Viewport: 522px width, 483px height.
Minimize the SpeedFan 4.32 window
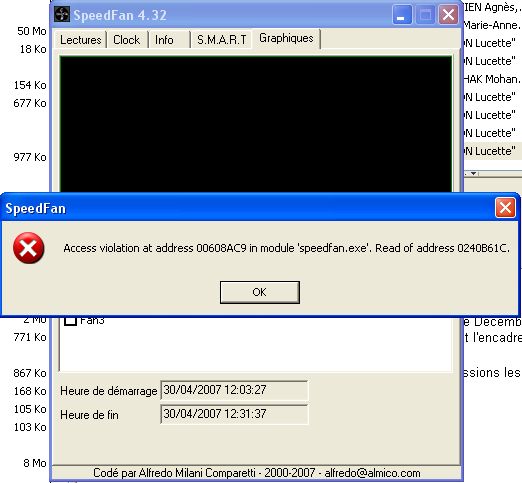click(402, 15)
